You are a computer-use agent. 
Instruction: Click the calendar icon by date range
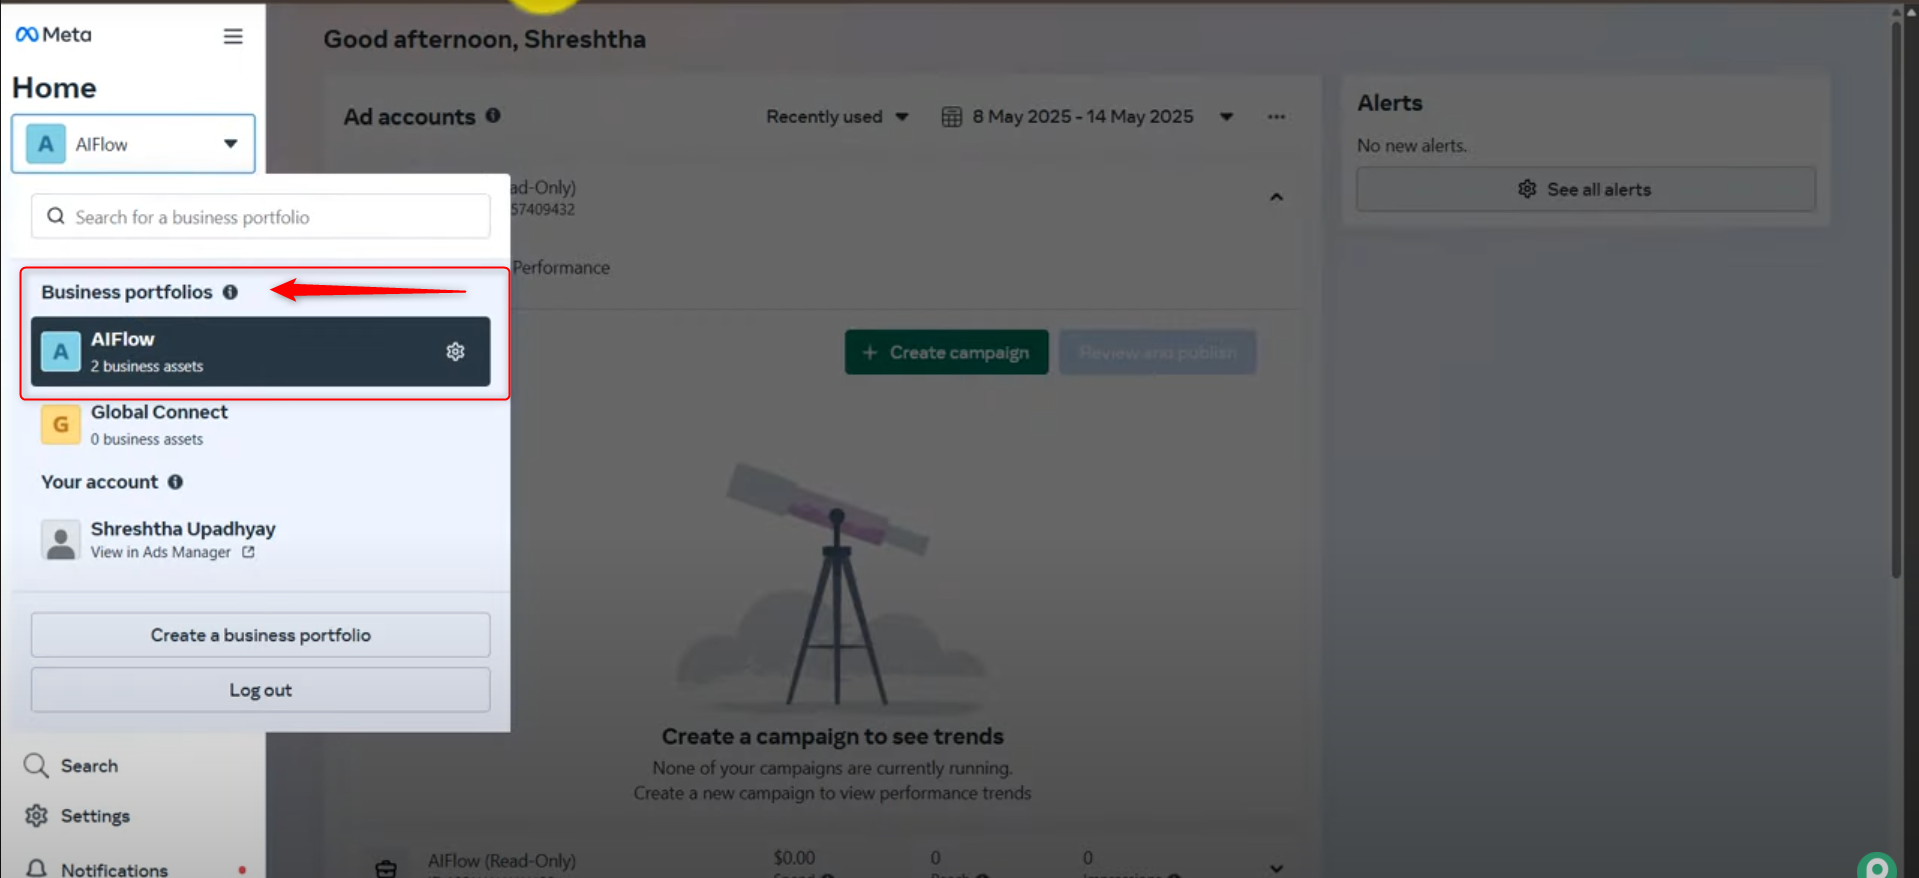click(x=952, y=117)
